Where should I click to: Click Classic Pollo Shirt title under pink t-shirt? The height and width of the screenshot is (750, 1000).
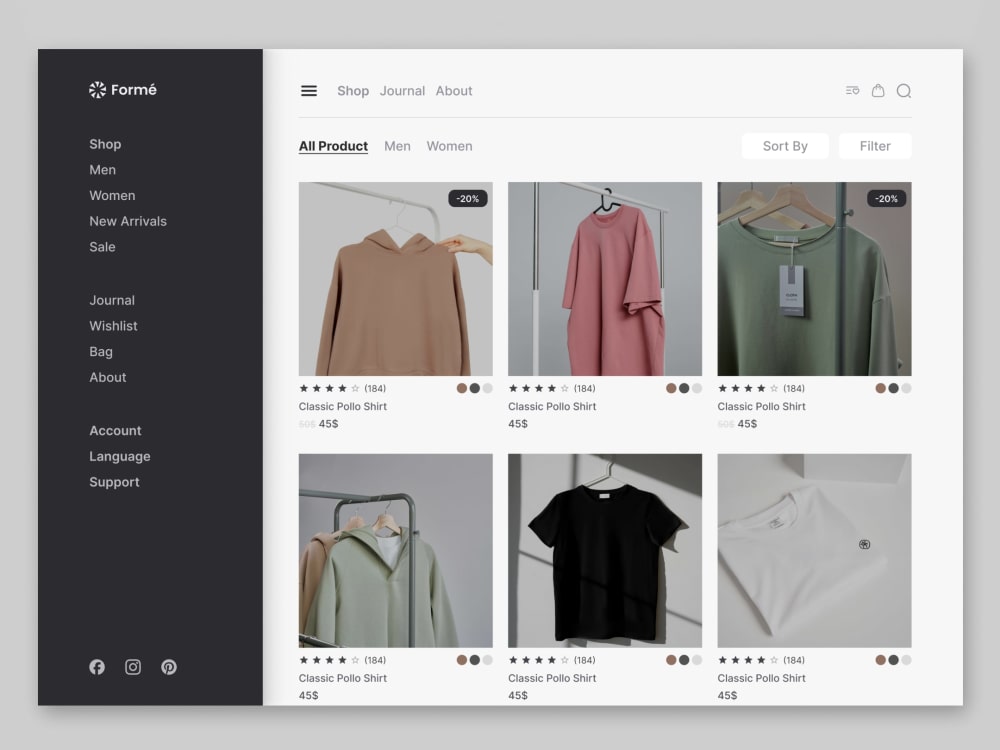pos(552,406)
